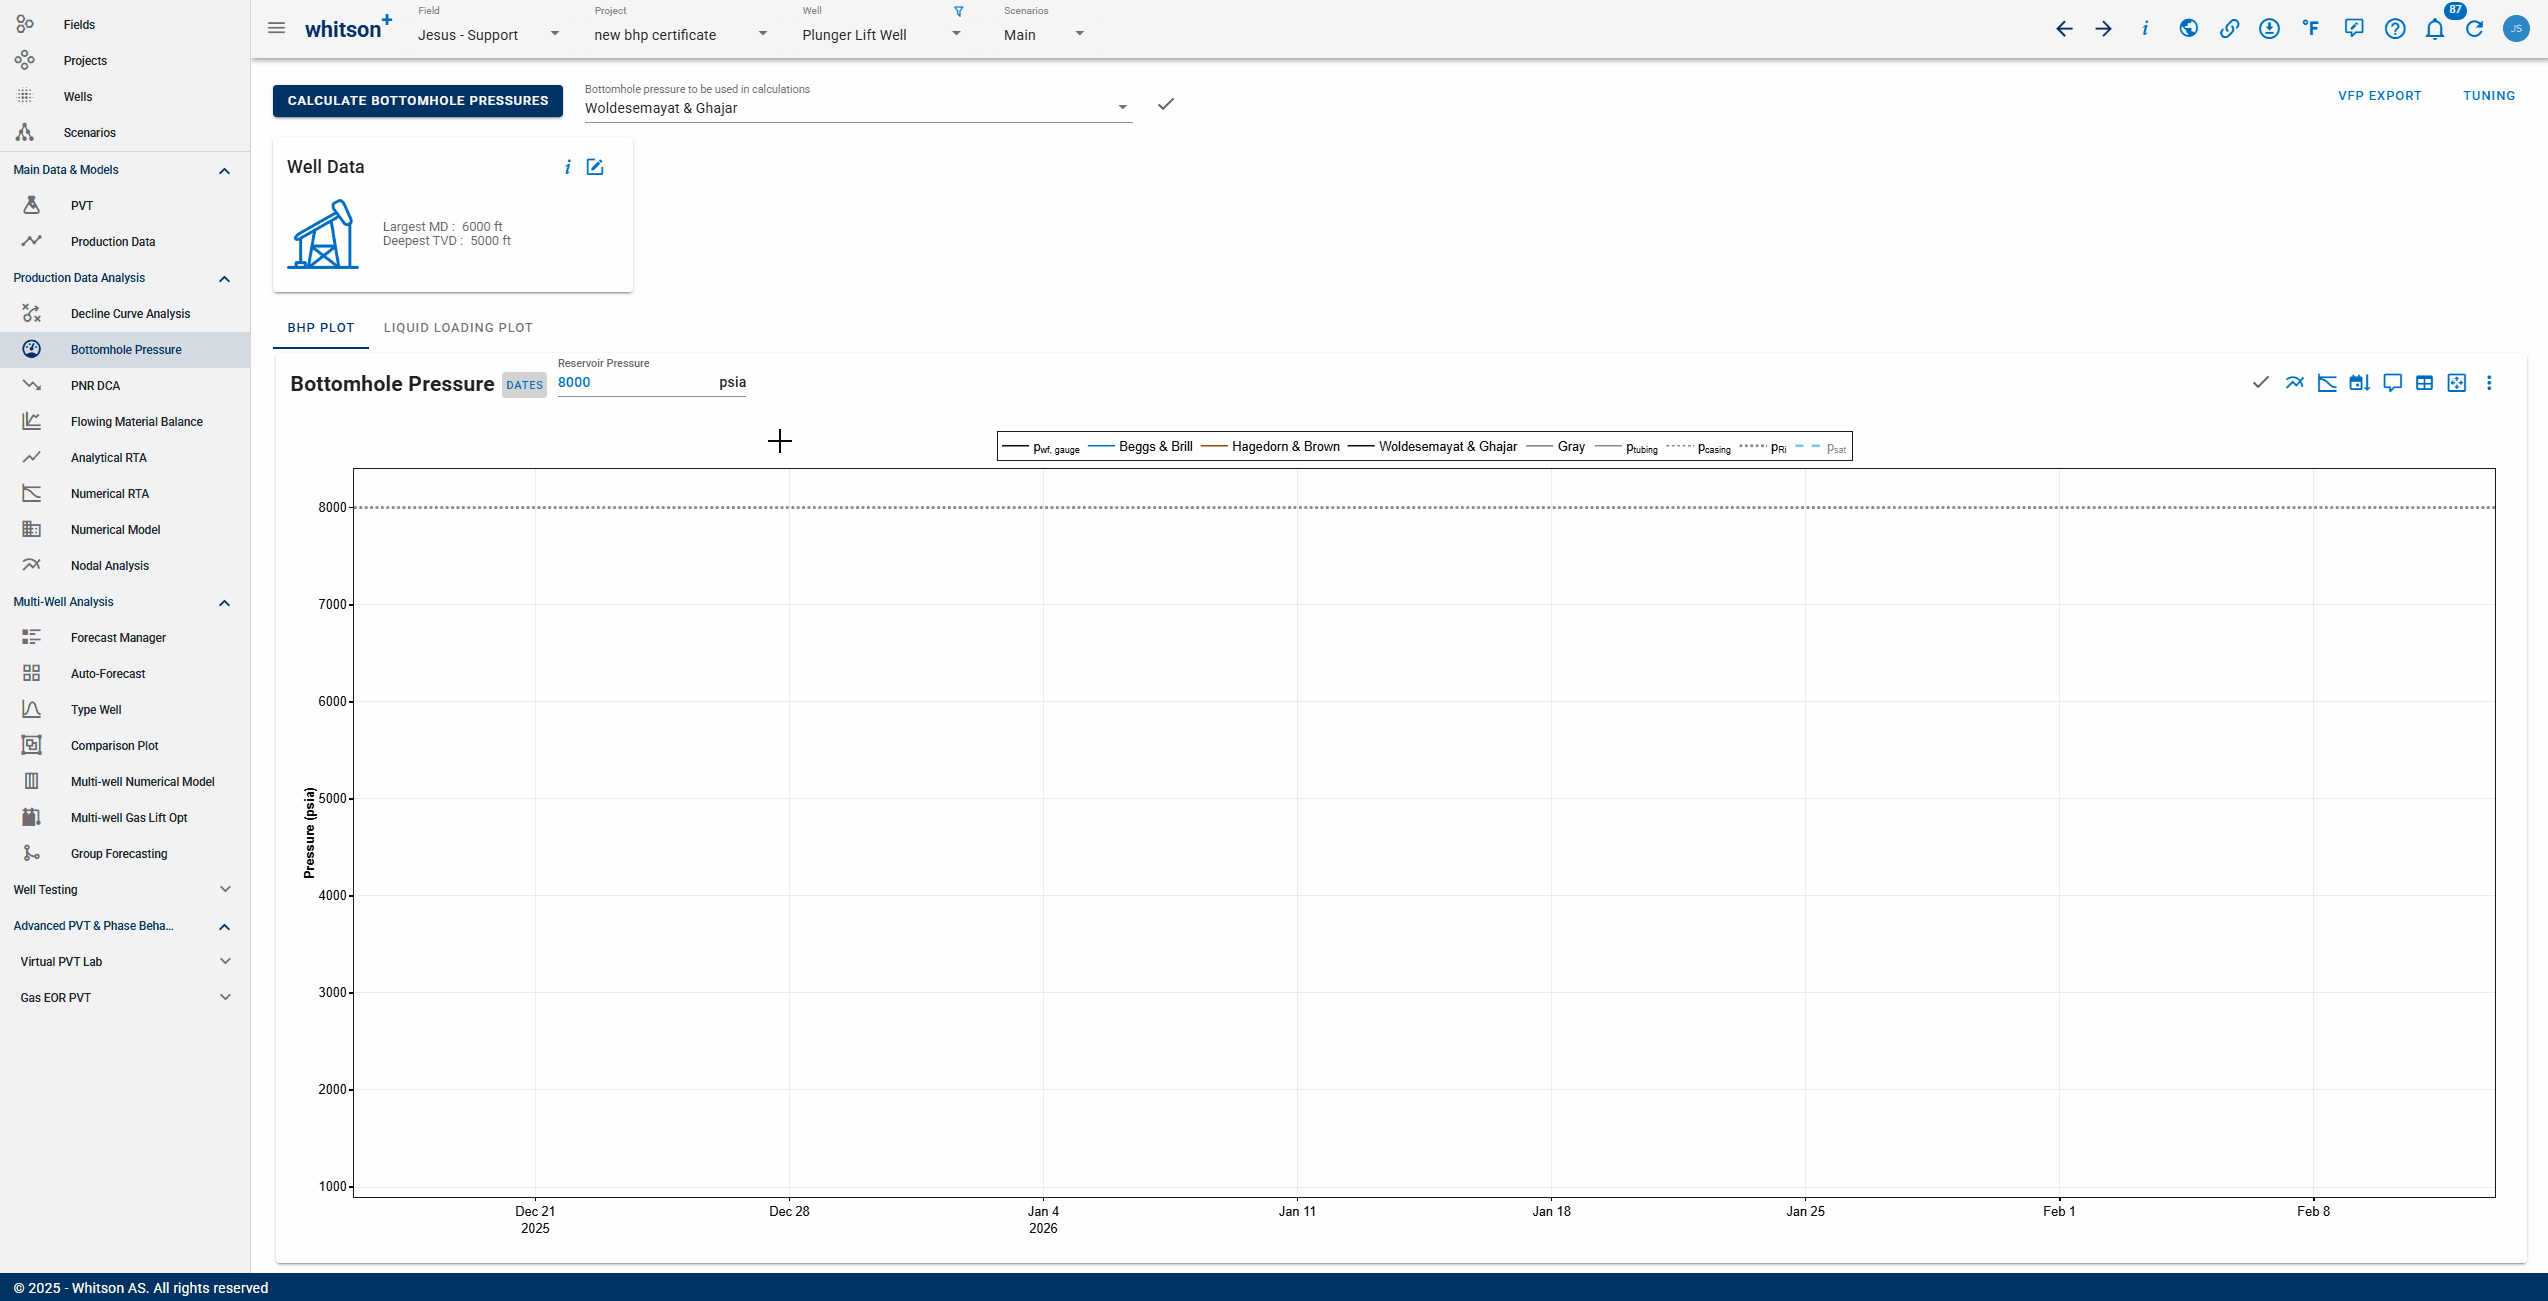Click the download icon in the top bar

tap(2269, 29)
